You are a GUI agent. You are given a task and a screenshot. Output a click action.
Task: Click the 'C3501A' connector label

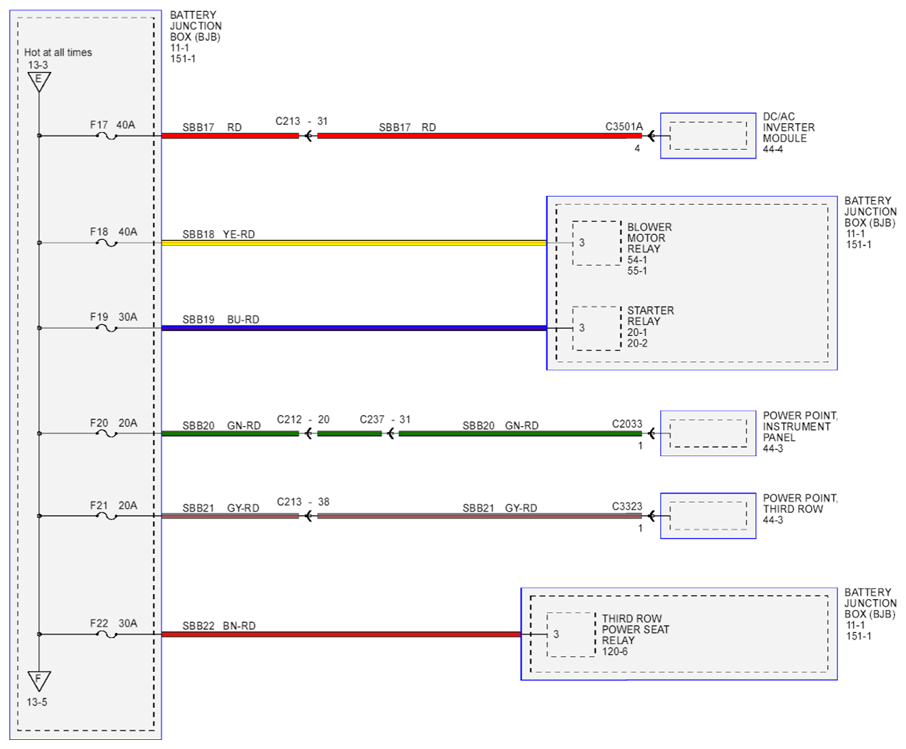pyautogui.click(x=624, y=127)
